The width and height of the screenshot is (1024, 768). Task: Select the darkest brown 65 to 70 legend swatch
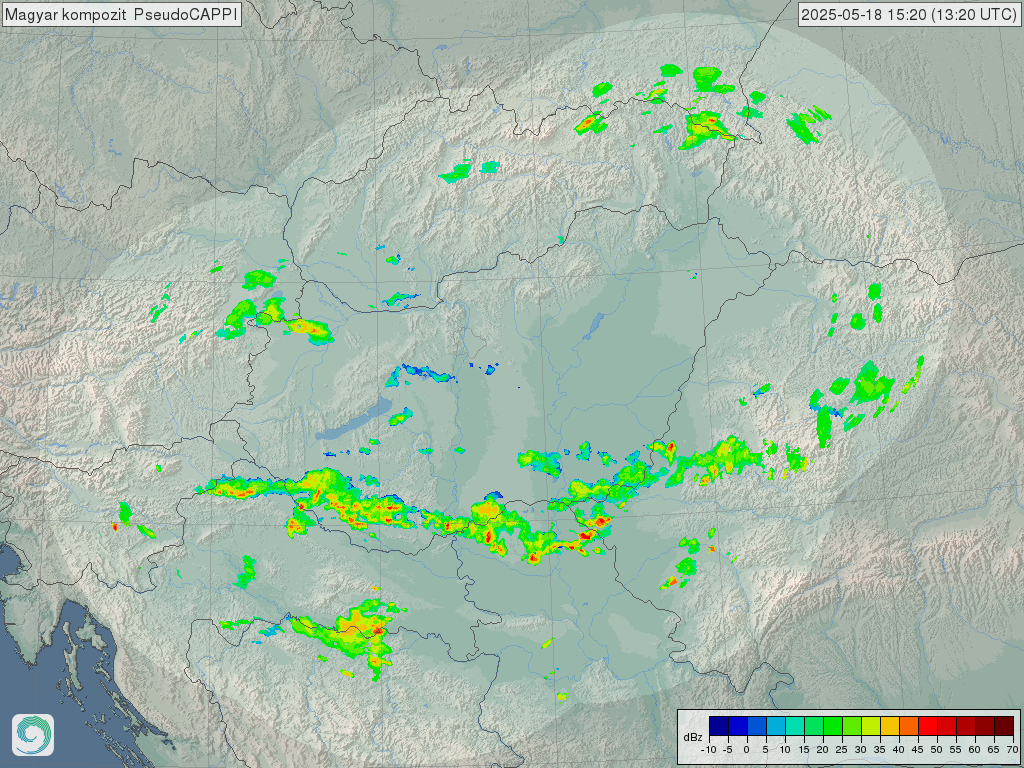1004,726
